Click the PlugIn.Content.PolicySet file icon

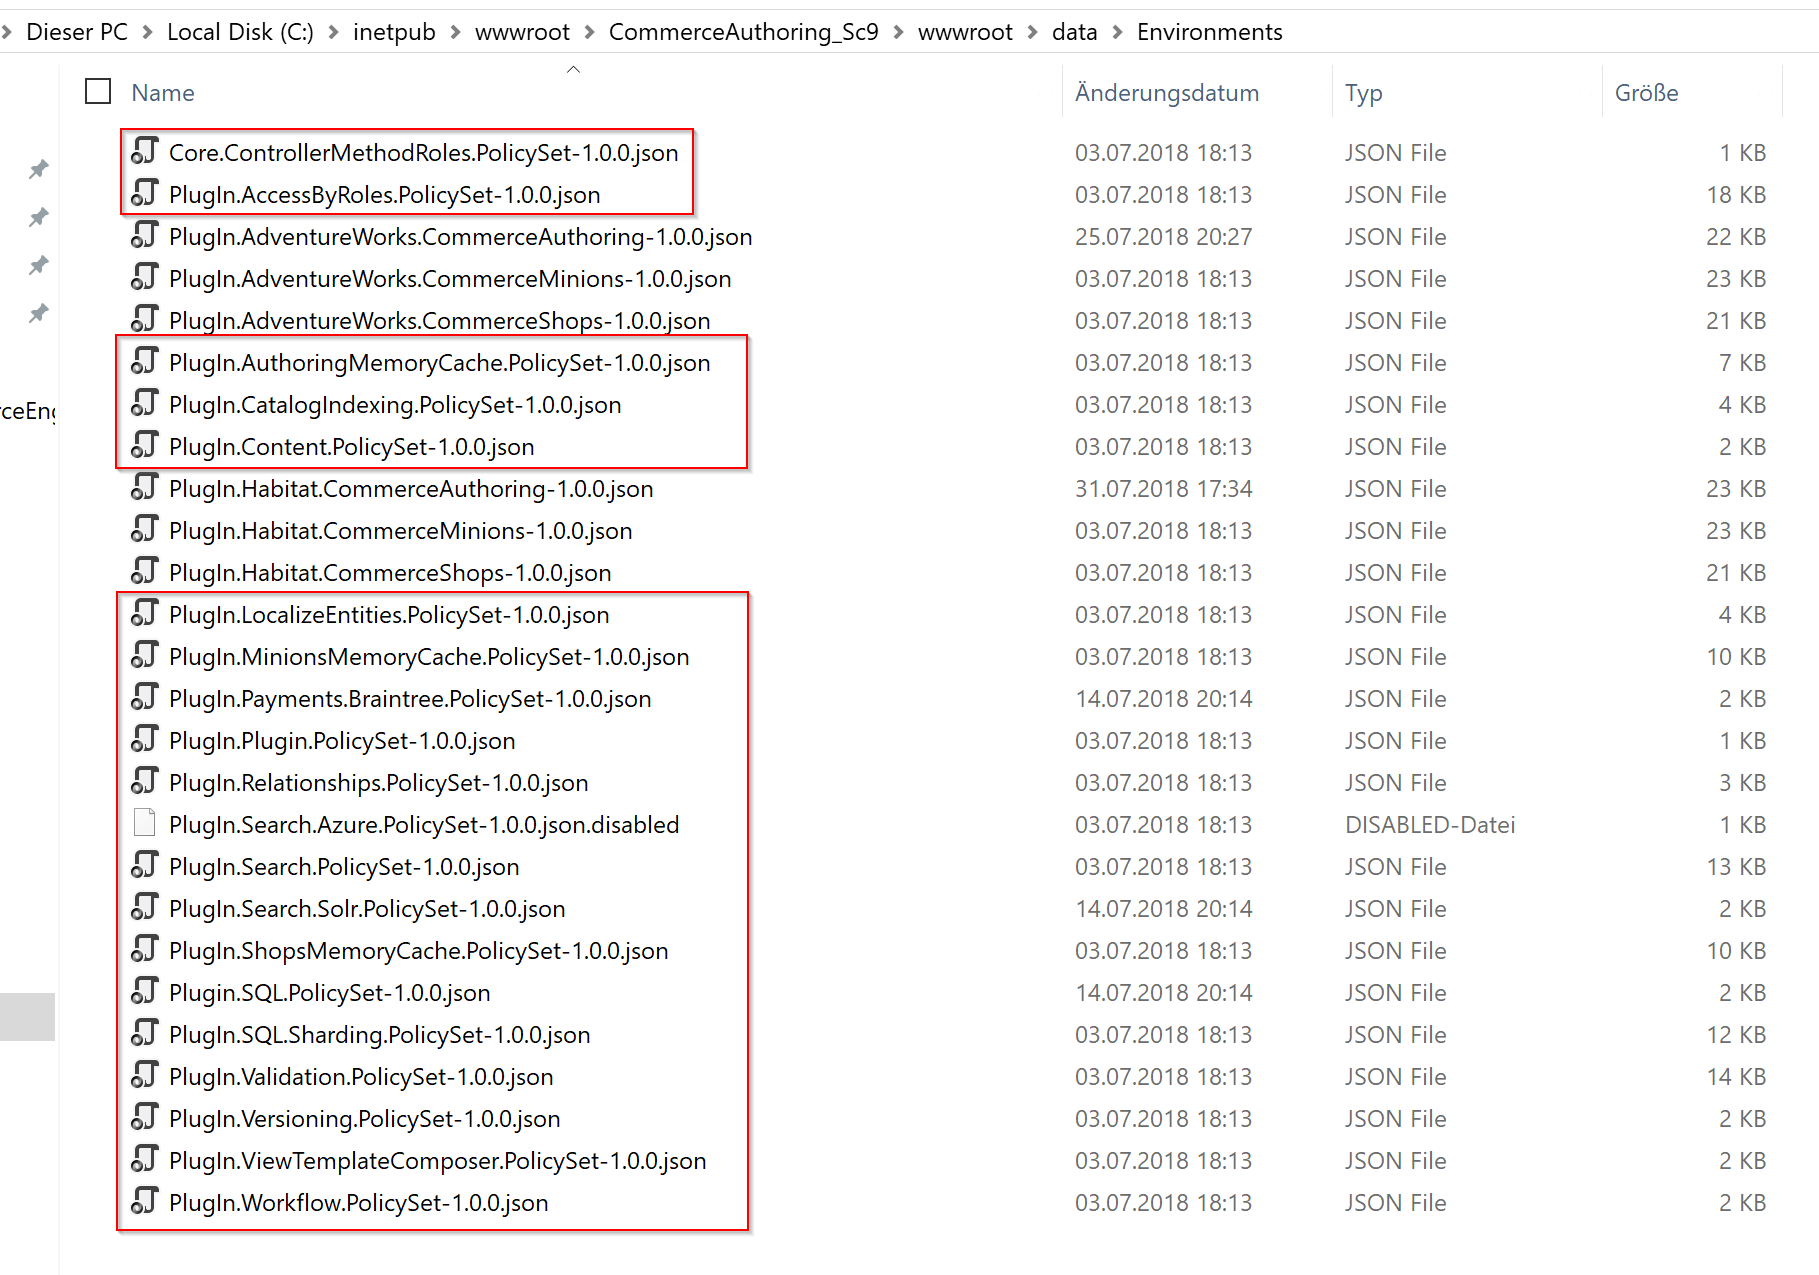(x=145, y=445)
